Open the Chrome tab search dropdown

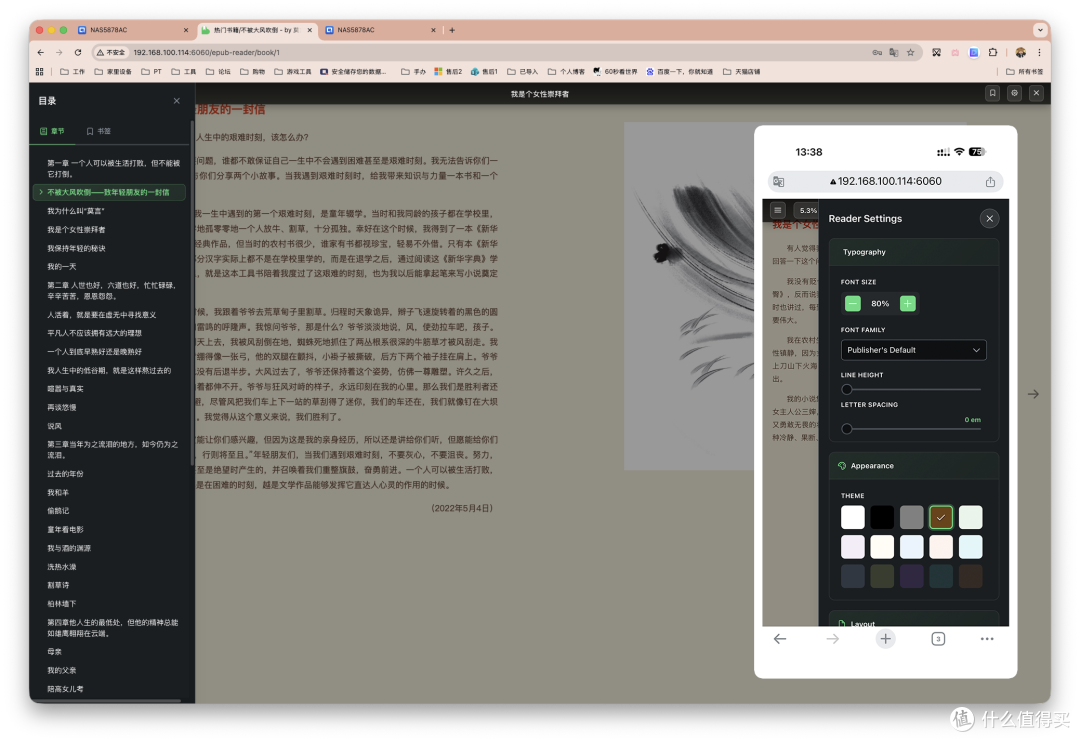pyautogui.click(x=1039, y=30)
